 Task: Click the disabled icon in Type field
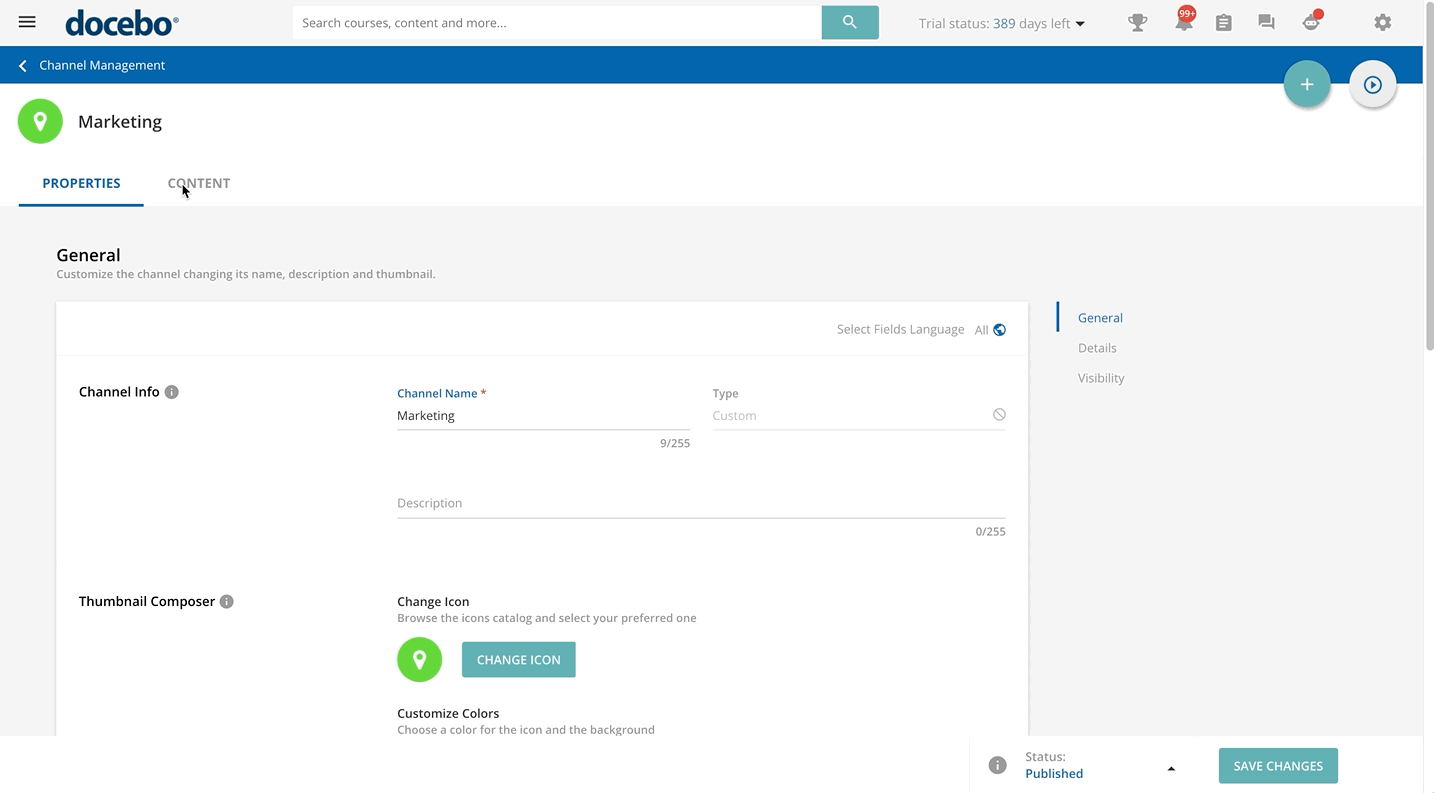click(999, 414)
